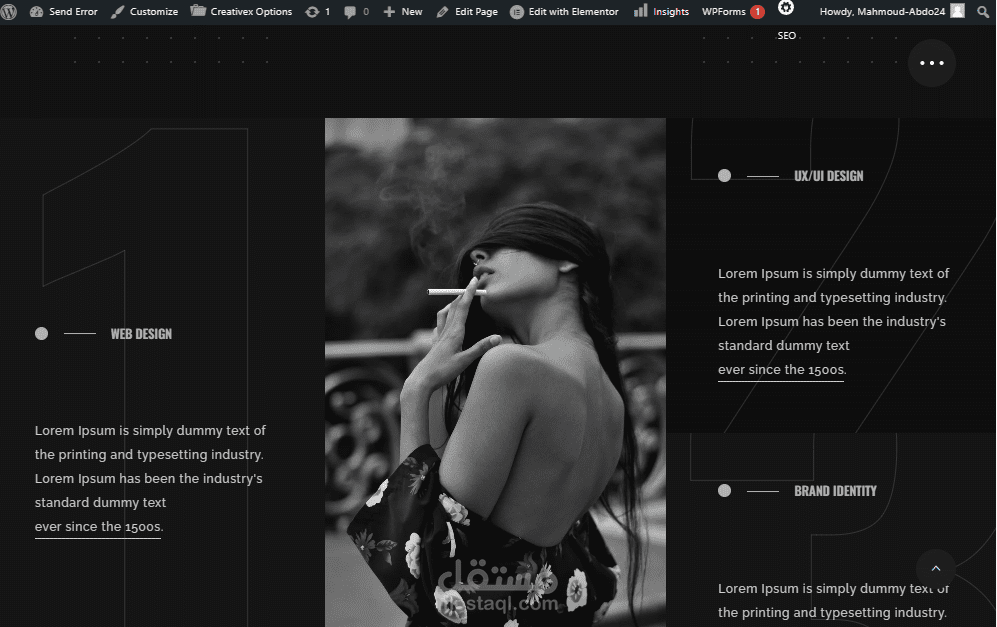The image size is (997, 627).
Task: Open Creativex Options menu
Action: coord(242,11)
